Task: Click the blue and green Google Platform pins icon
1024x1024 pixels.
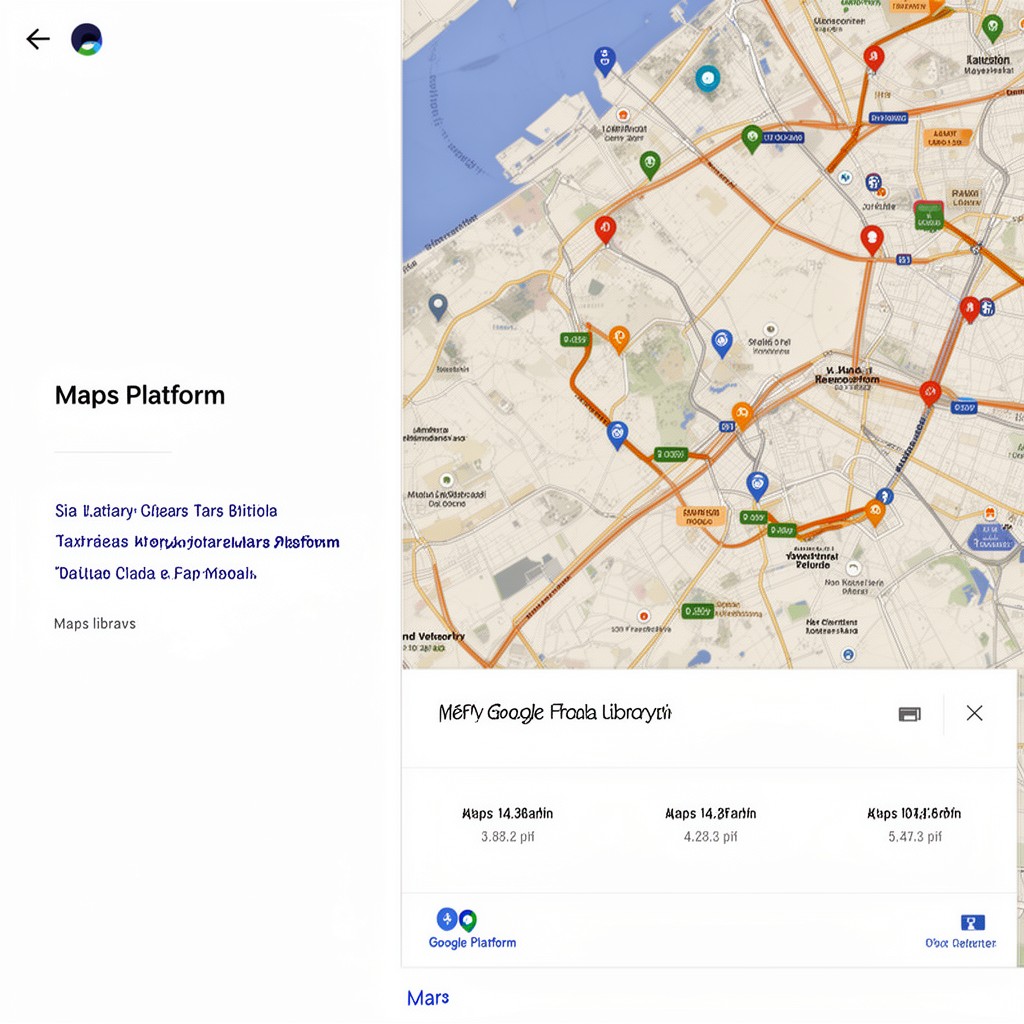Action: [x=457, y=920]
